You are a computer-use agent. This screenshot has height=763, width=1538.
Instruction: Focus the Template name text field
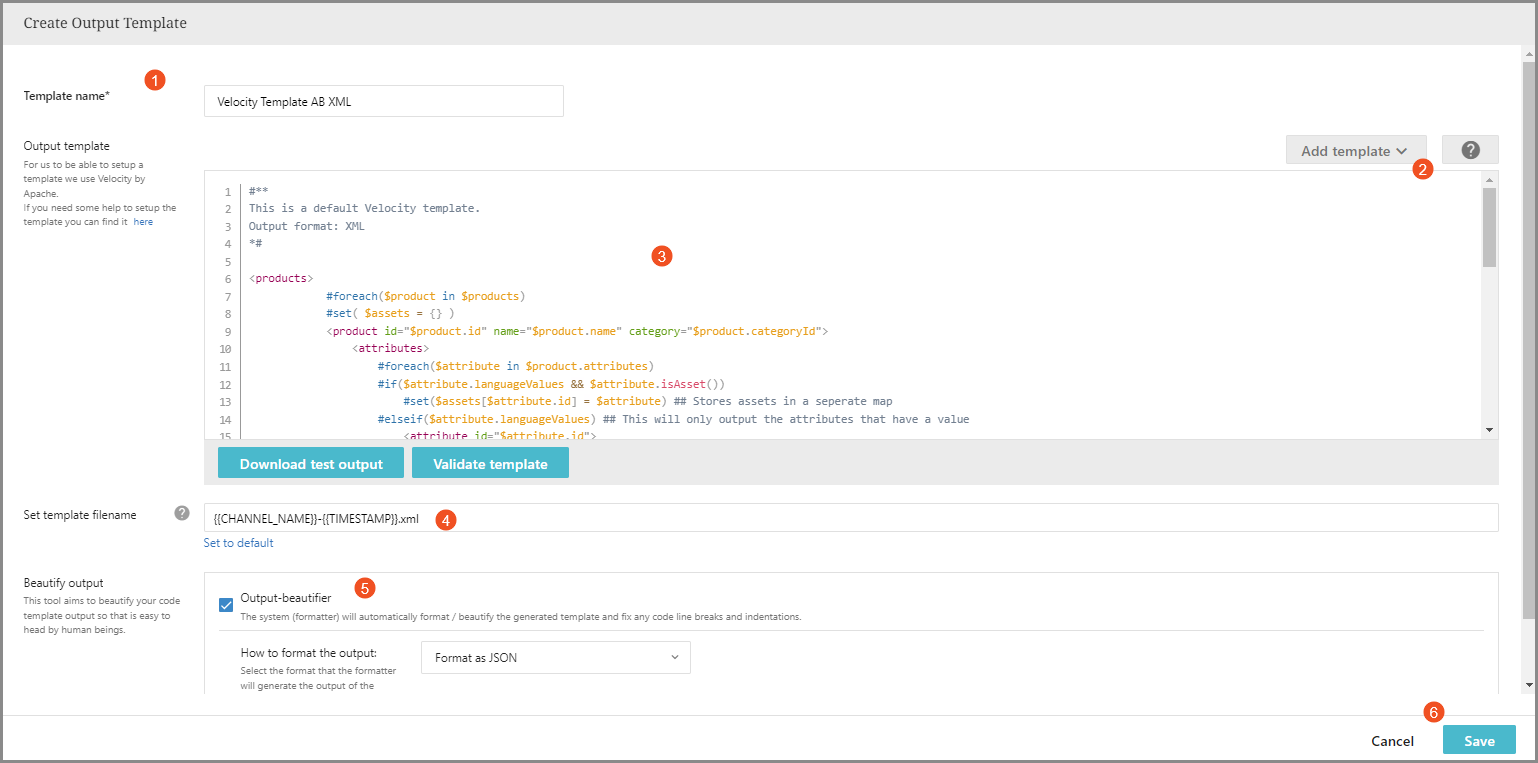[383, 101]
